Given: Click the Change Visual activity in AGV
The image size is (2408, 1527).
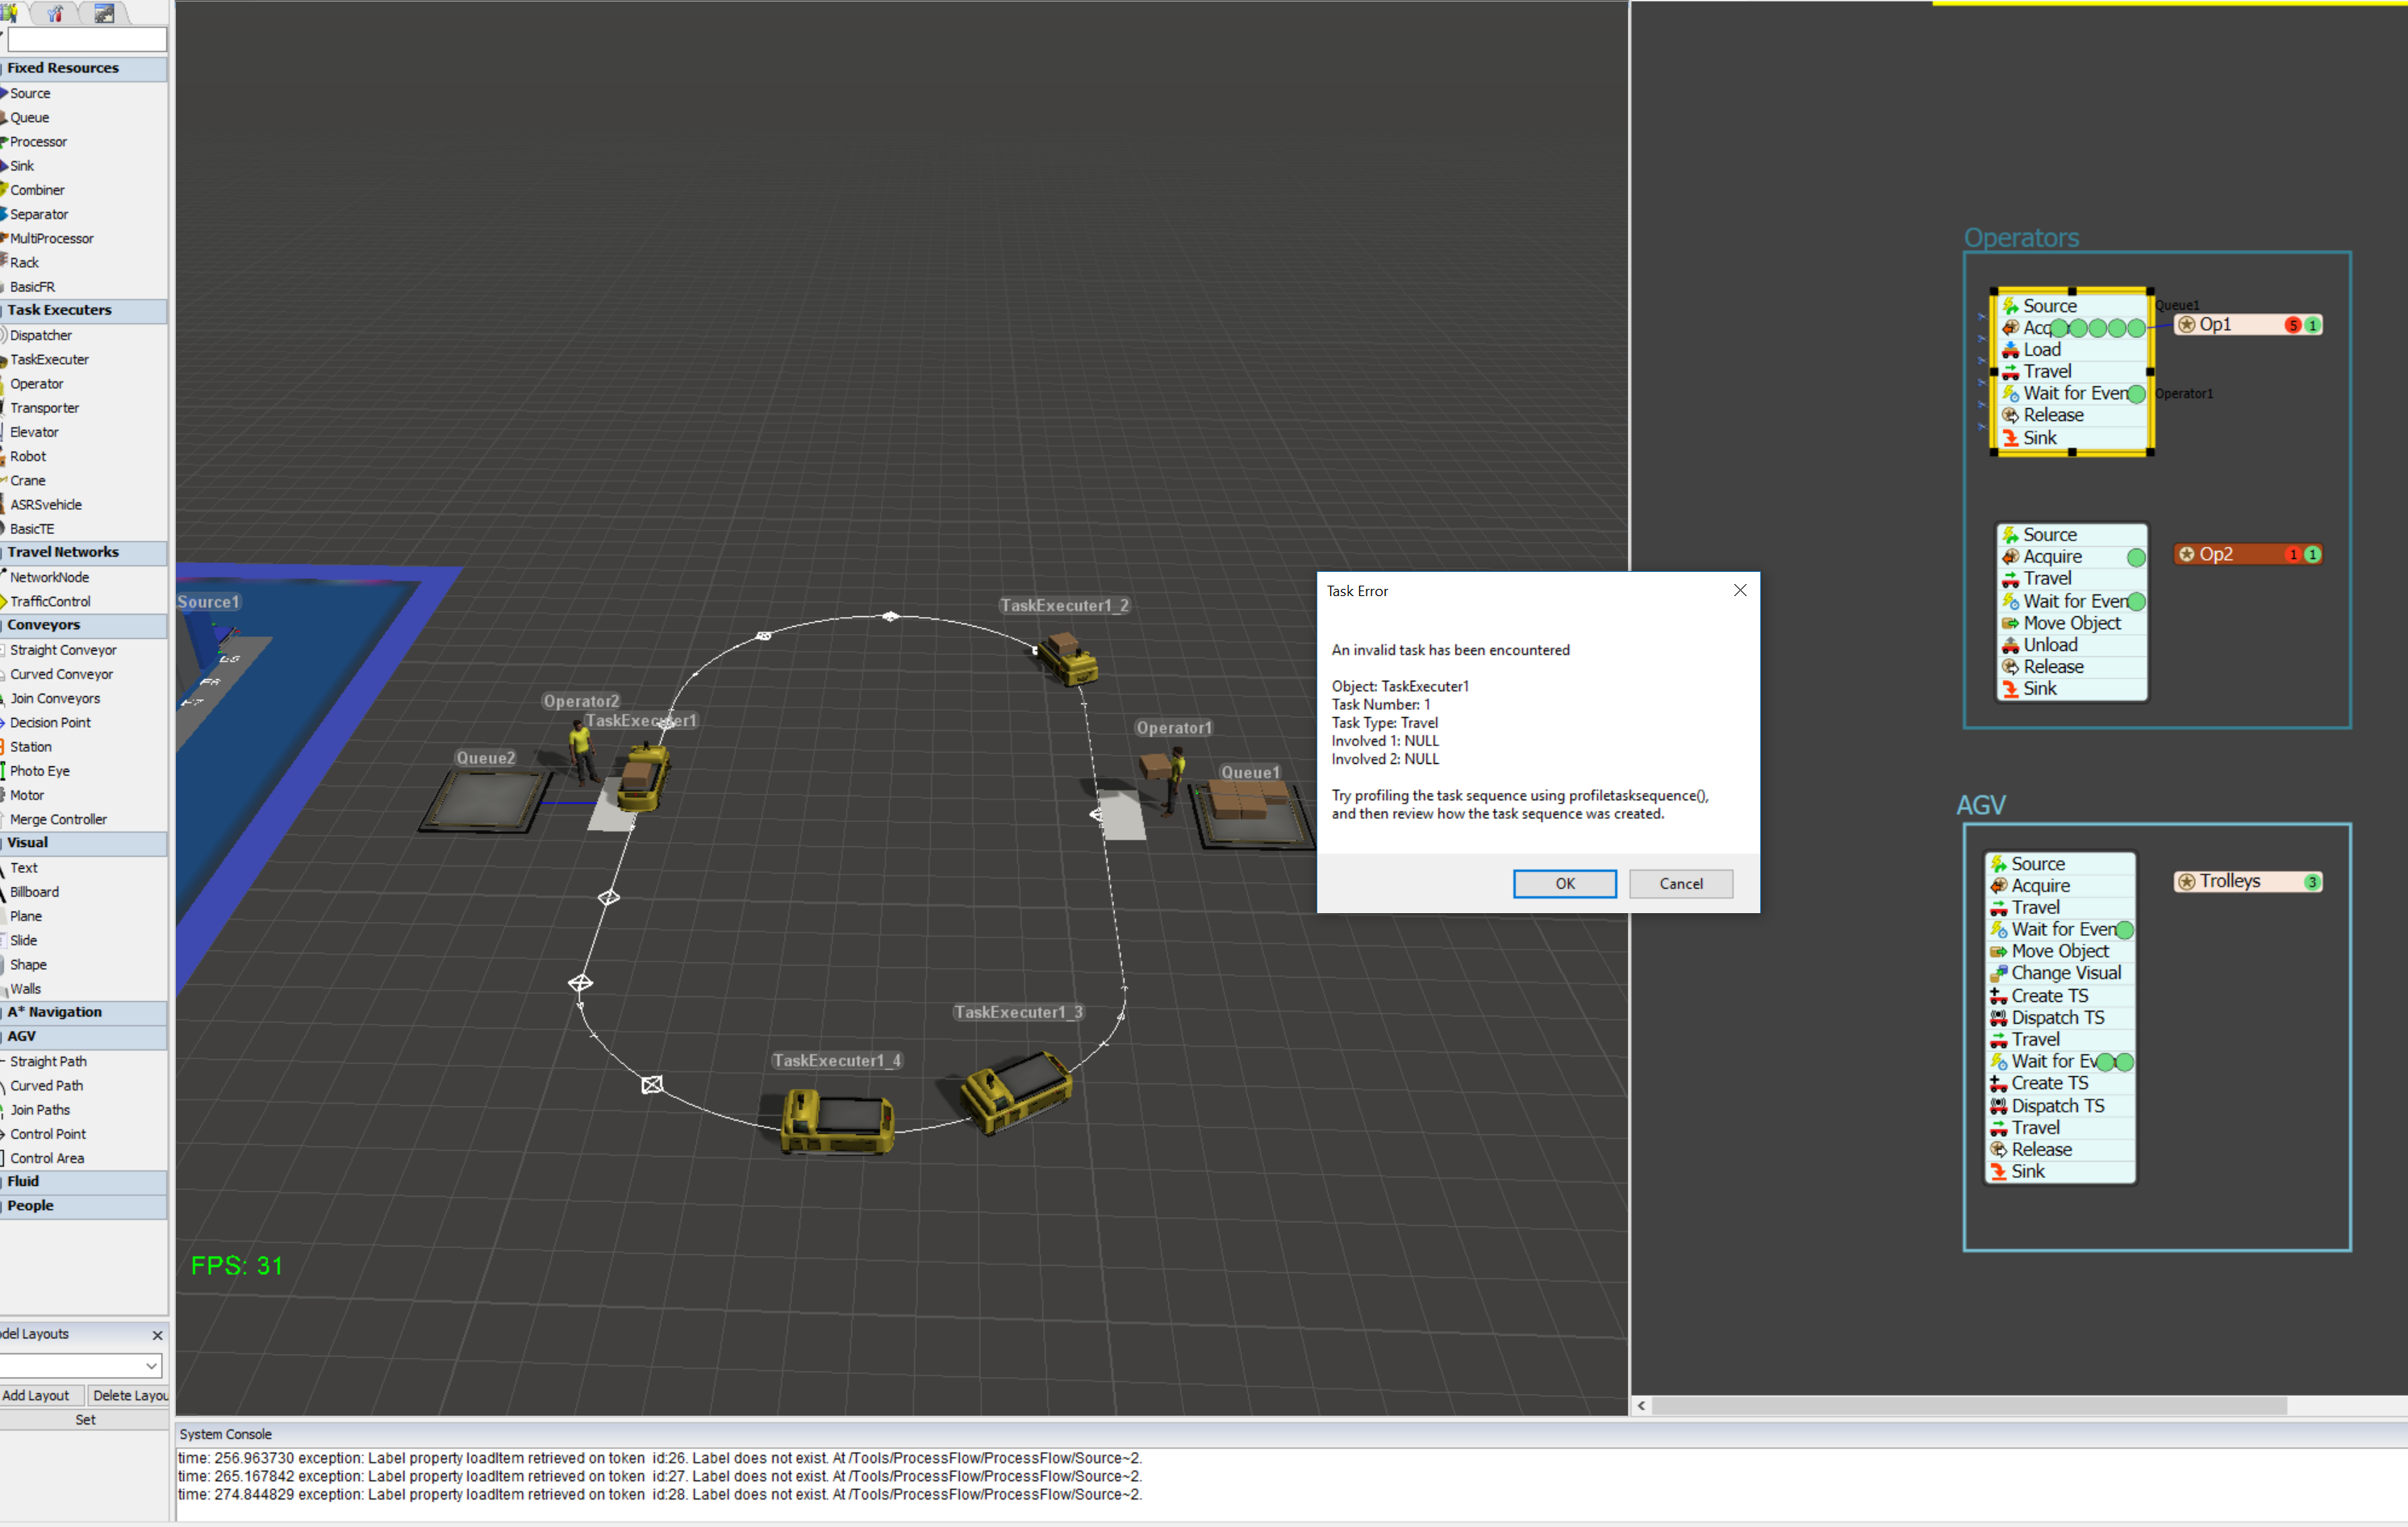Looking at the screenshot, I should (2065, 973).
